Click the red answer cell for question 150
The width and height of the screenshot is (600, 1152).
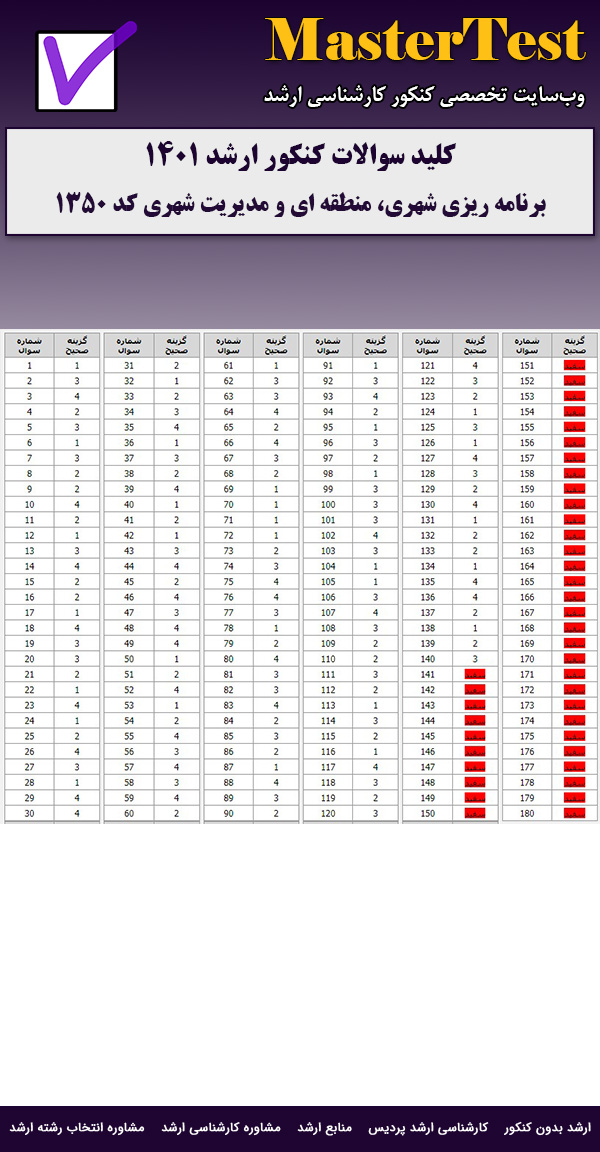click(477, 815)
